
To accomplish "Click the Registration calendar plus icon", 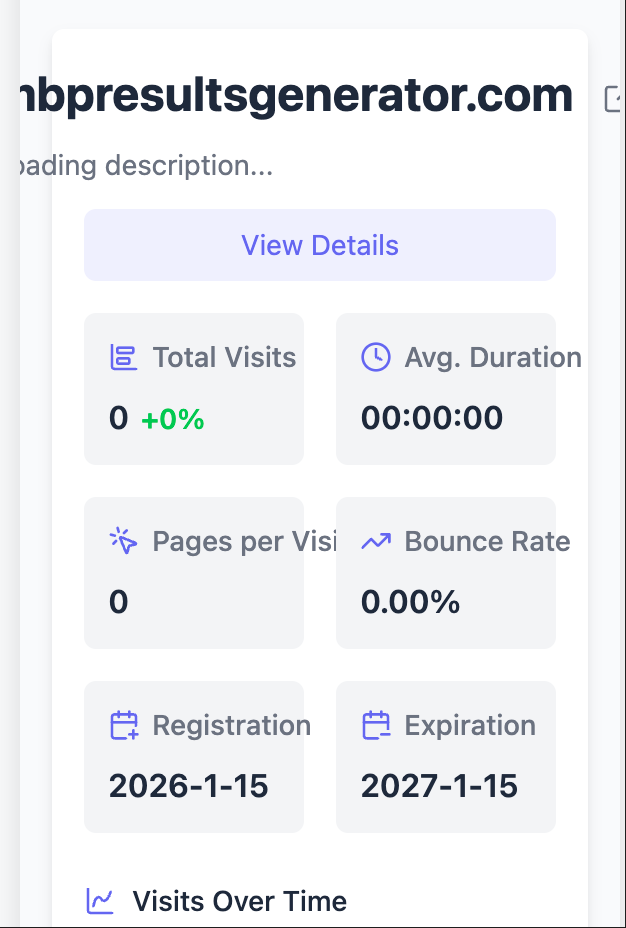I will click(124, 726).
